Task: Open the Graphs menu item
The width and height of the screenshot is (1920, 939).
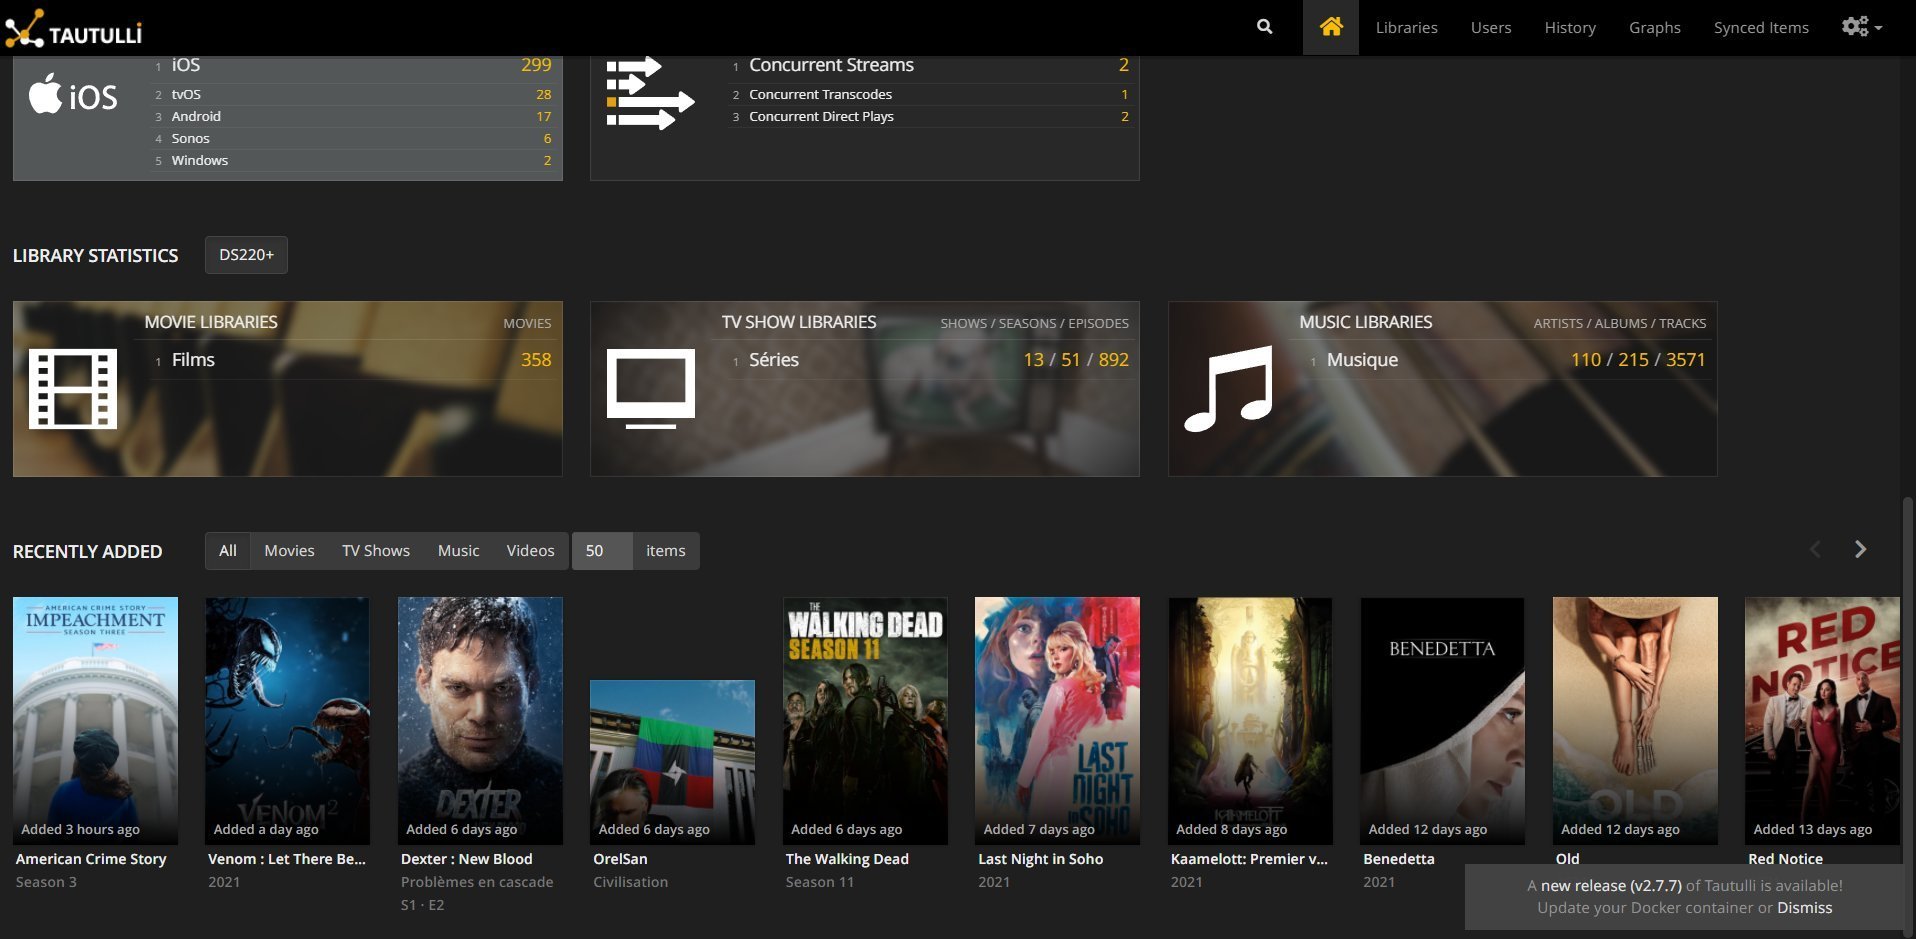Action: pyautogui.click(x=1654, y=28)
